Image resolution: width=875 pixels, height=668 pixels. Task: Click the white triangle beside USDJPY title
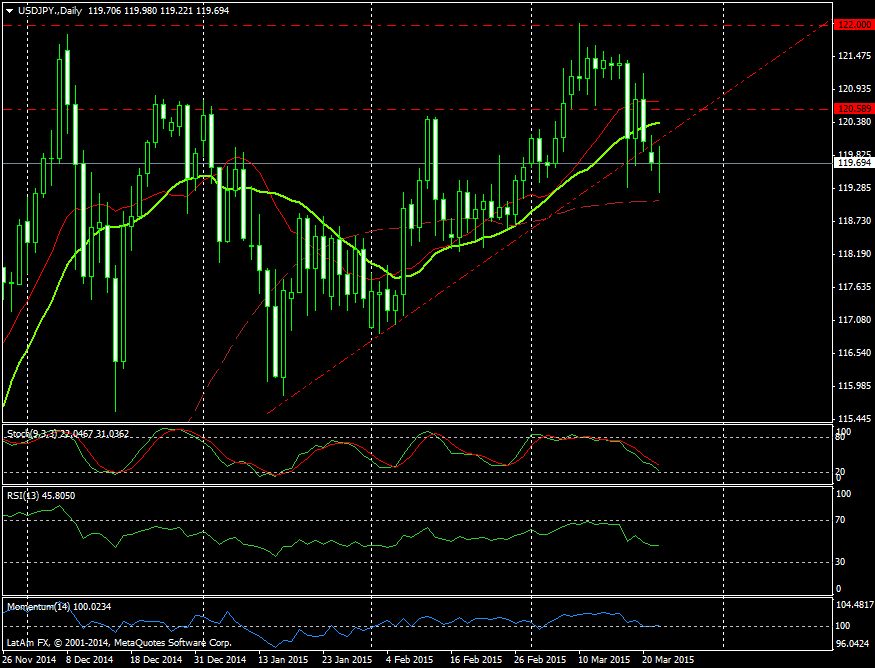(x=9, y=9)
